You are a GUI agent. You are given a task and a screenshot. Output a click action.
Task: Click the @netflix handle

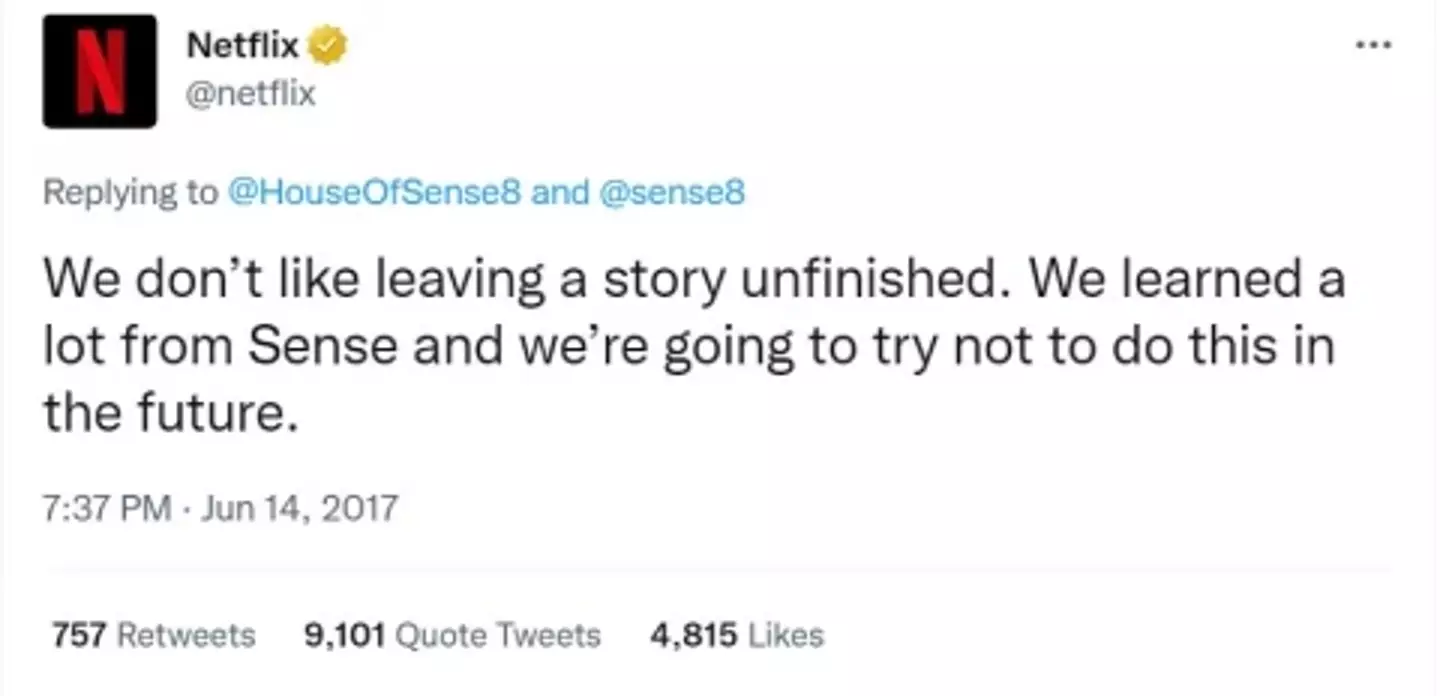click(251, 94)
